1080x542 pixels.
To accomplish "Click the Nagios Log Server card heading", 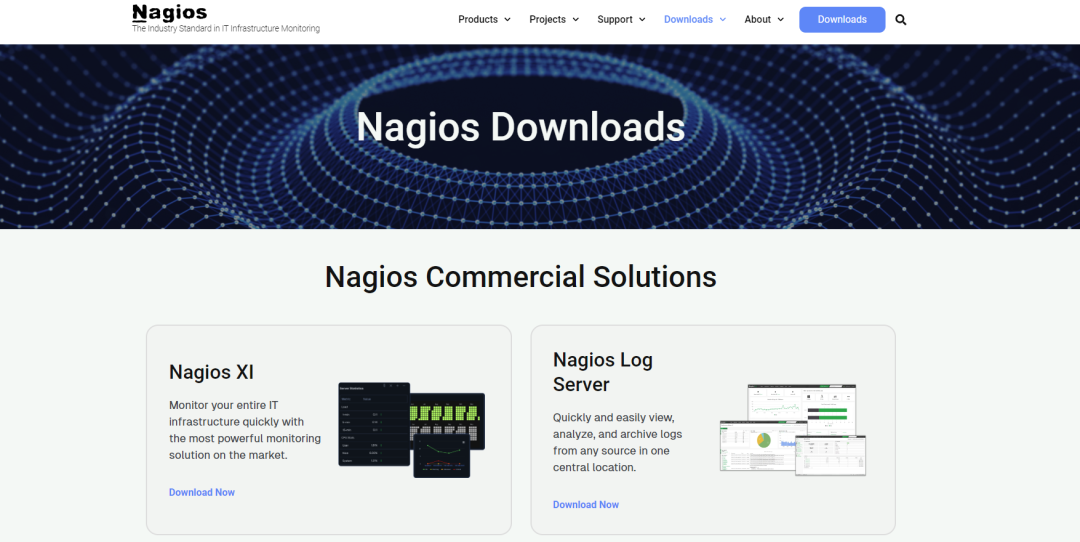I will point(603,372).
